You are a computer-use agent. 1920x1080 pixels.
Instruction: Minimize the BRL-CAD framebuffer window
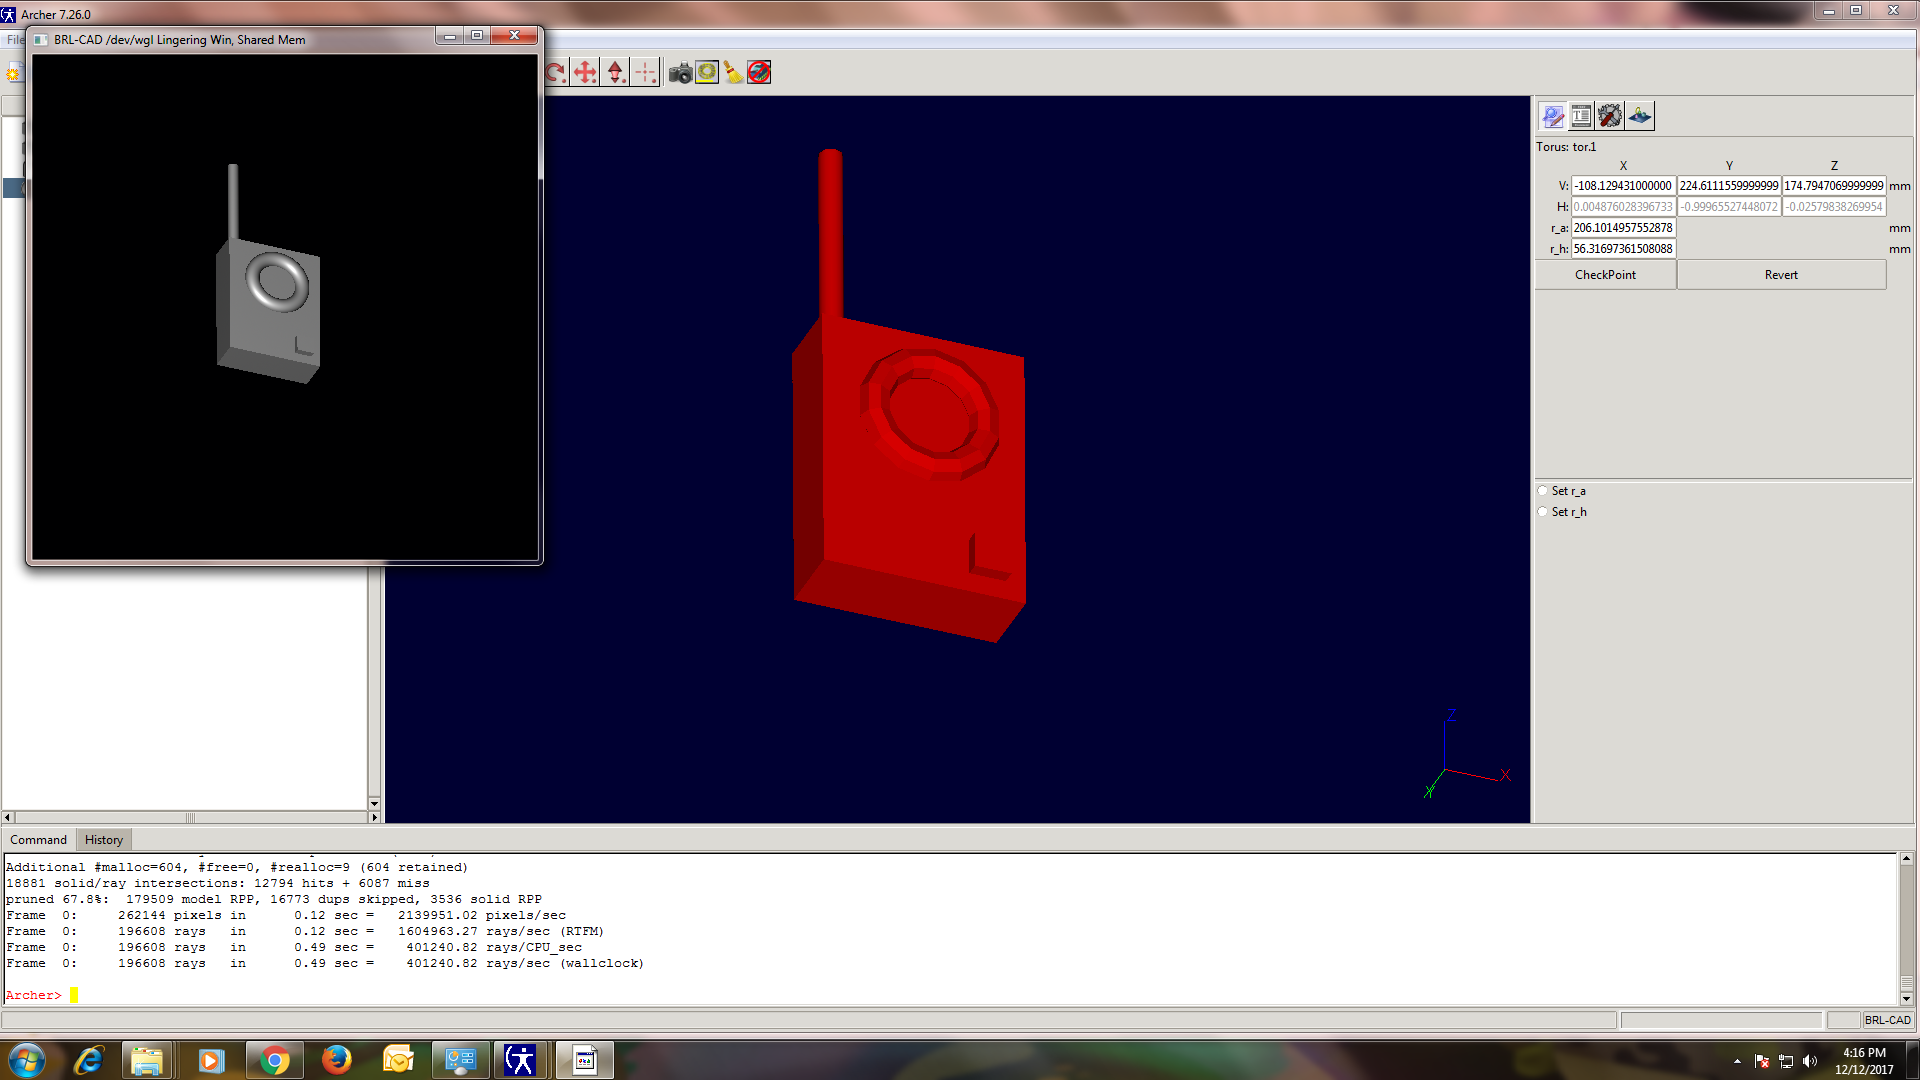[x=450, y=36]
